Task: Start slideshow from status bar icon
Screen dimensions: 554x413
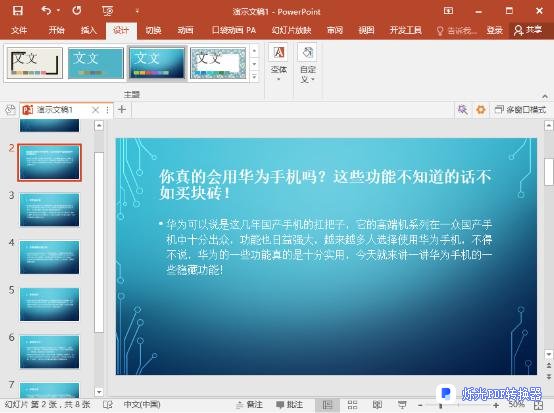Action: [402, 405]
